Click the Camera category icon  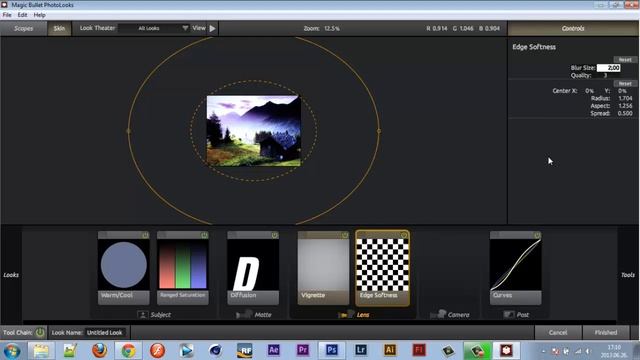click(x=438, y=315)
